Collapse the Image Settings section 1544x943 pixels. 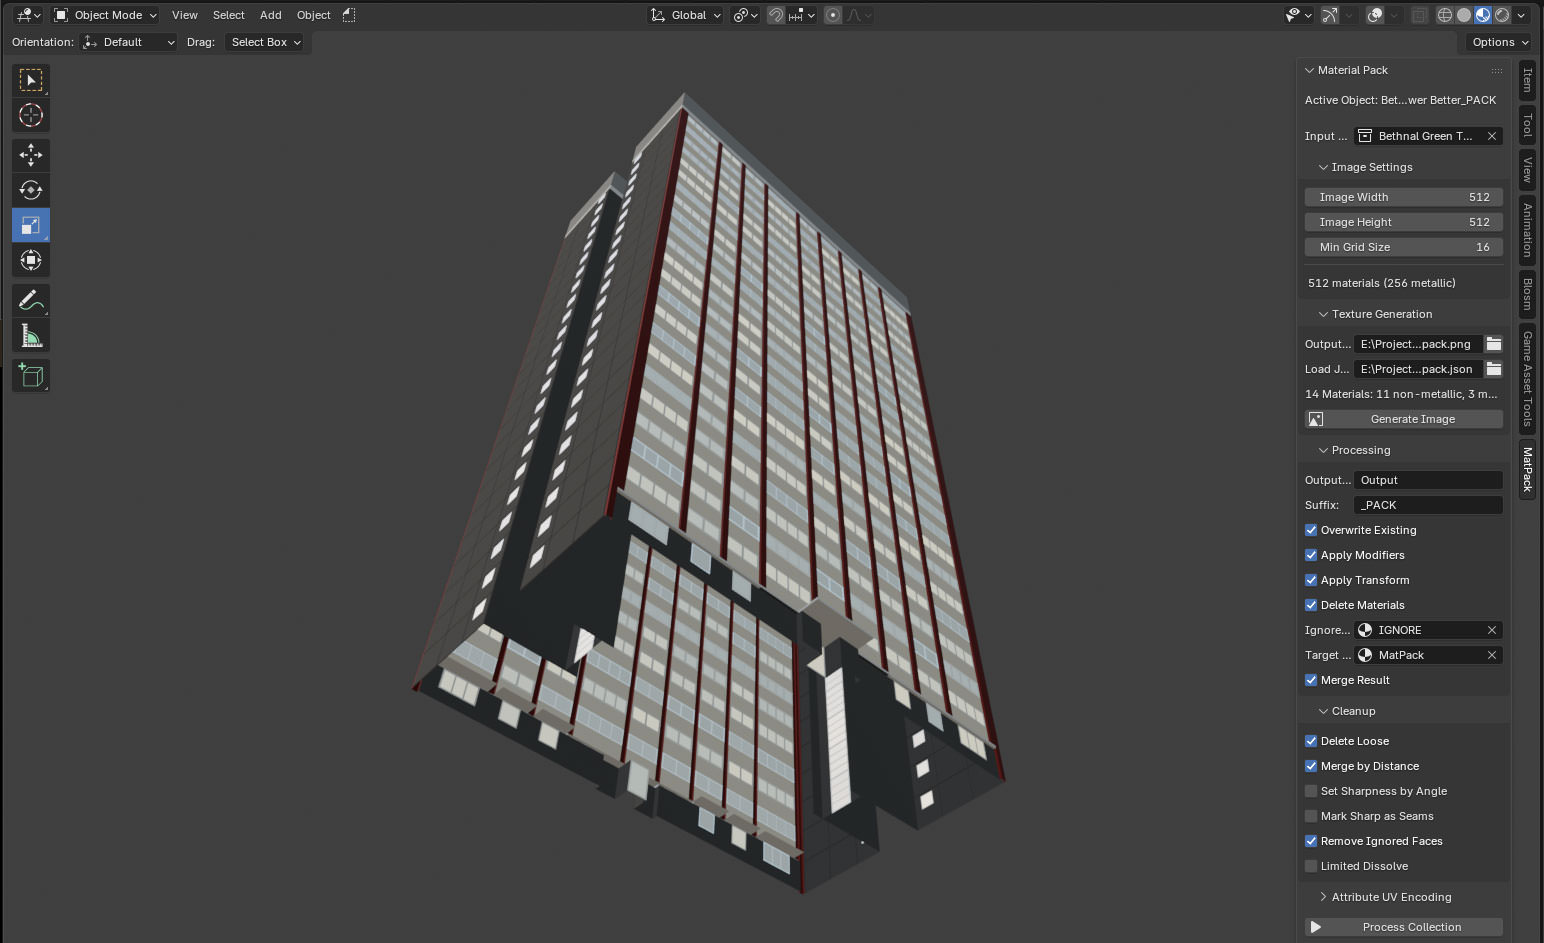point(1370,167)
